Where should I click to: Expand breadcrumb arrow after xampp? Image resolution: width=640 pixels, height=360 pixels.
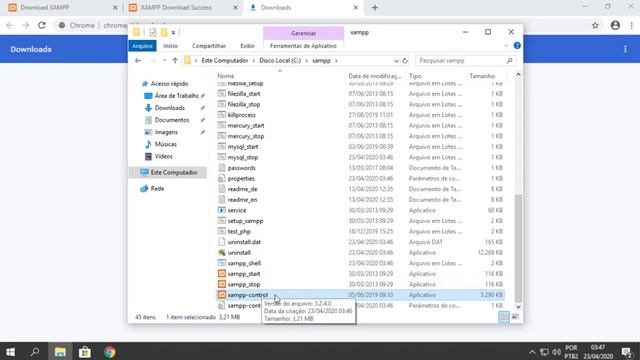point(336,61)
